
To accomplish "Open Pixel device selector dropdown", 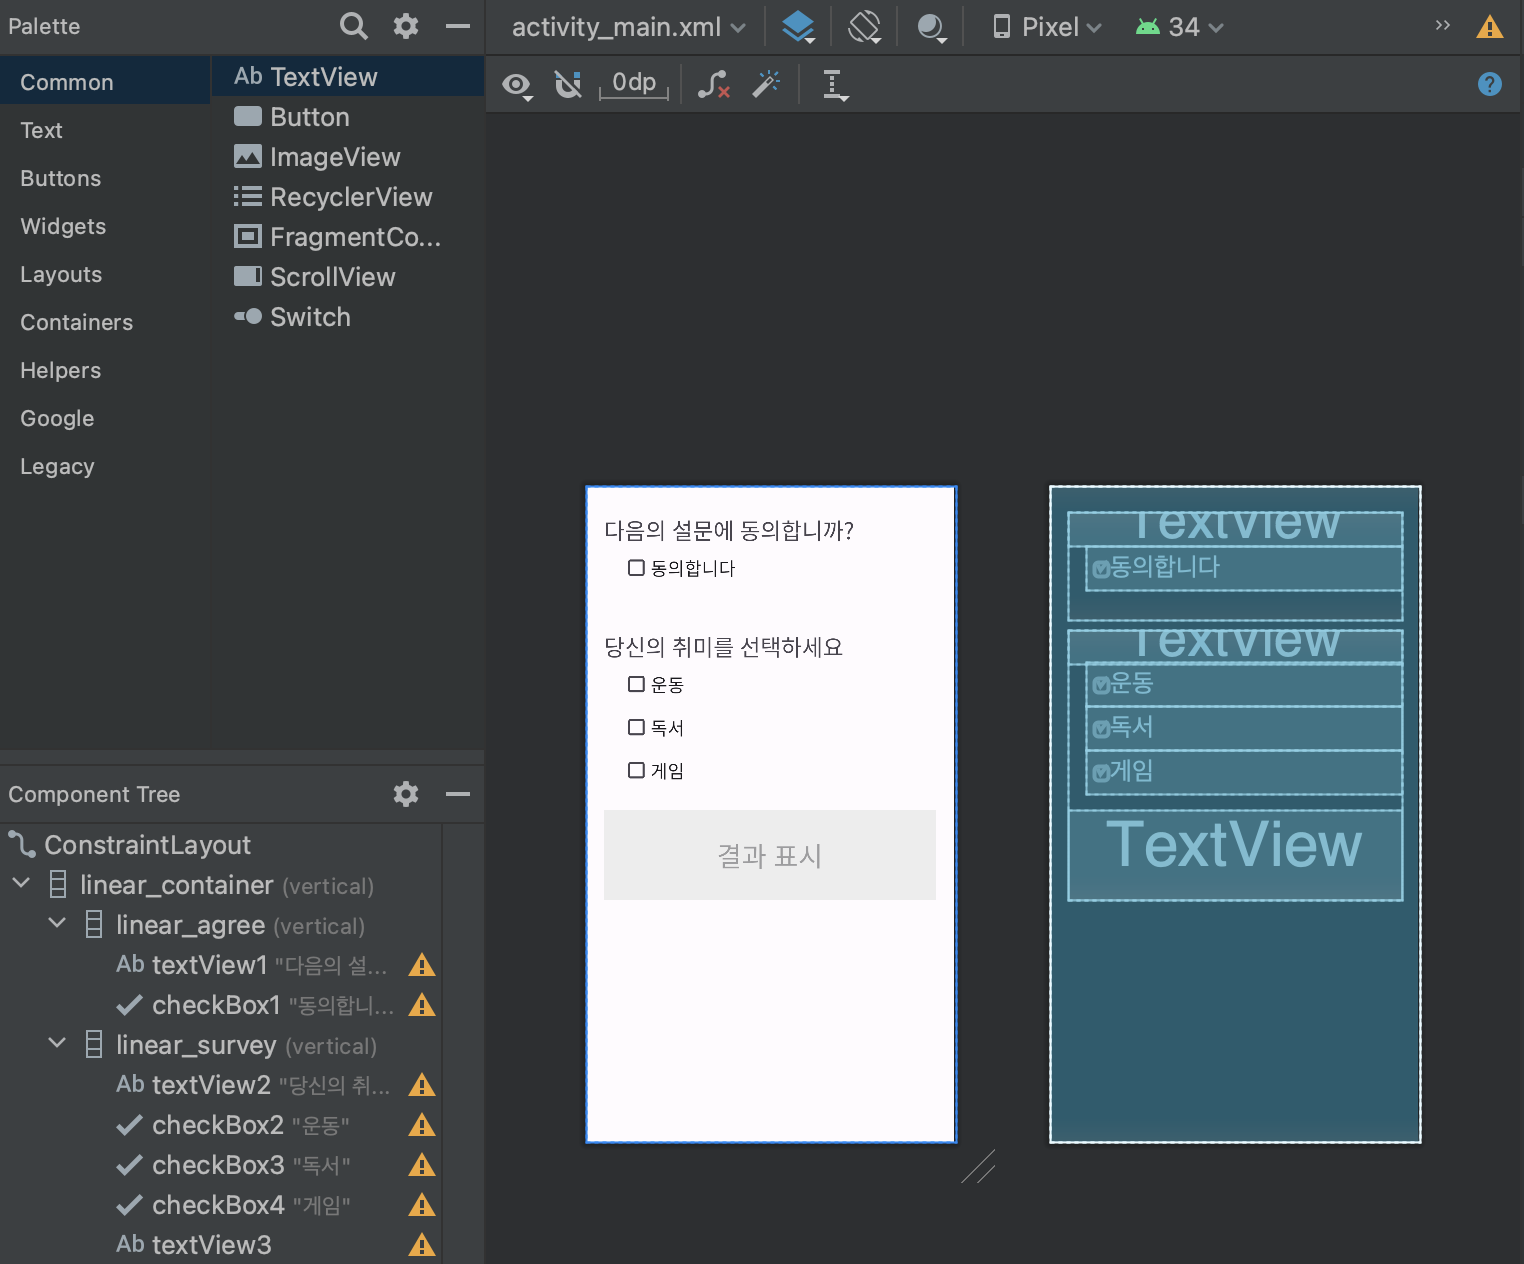I will coord(1047,27).
